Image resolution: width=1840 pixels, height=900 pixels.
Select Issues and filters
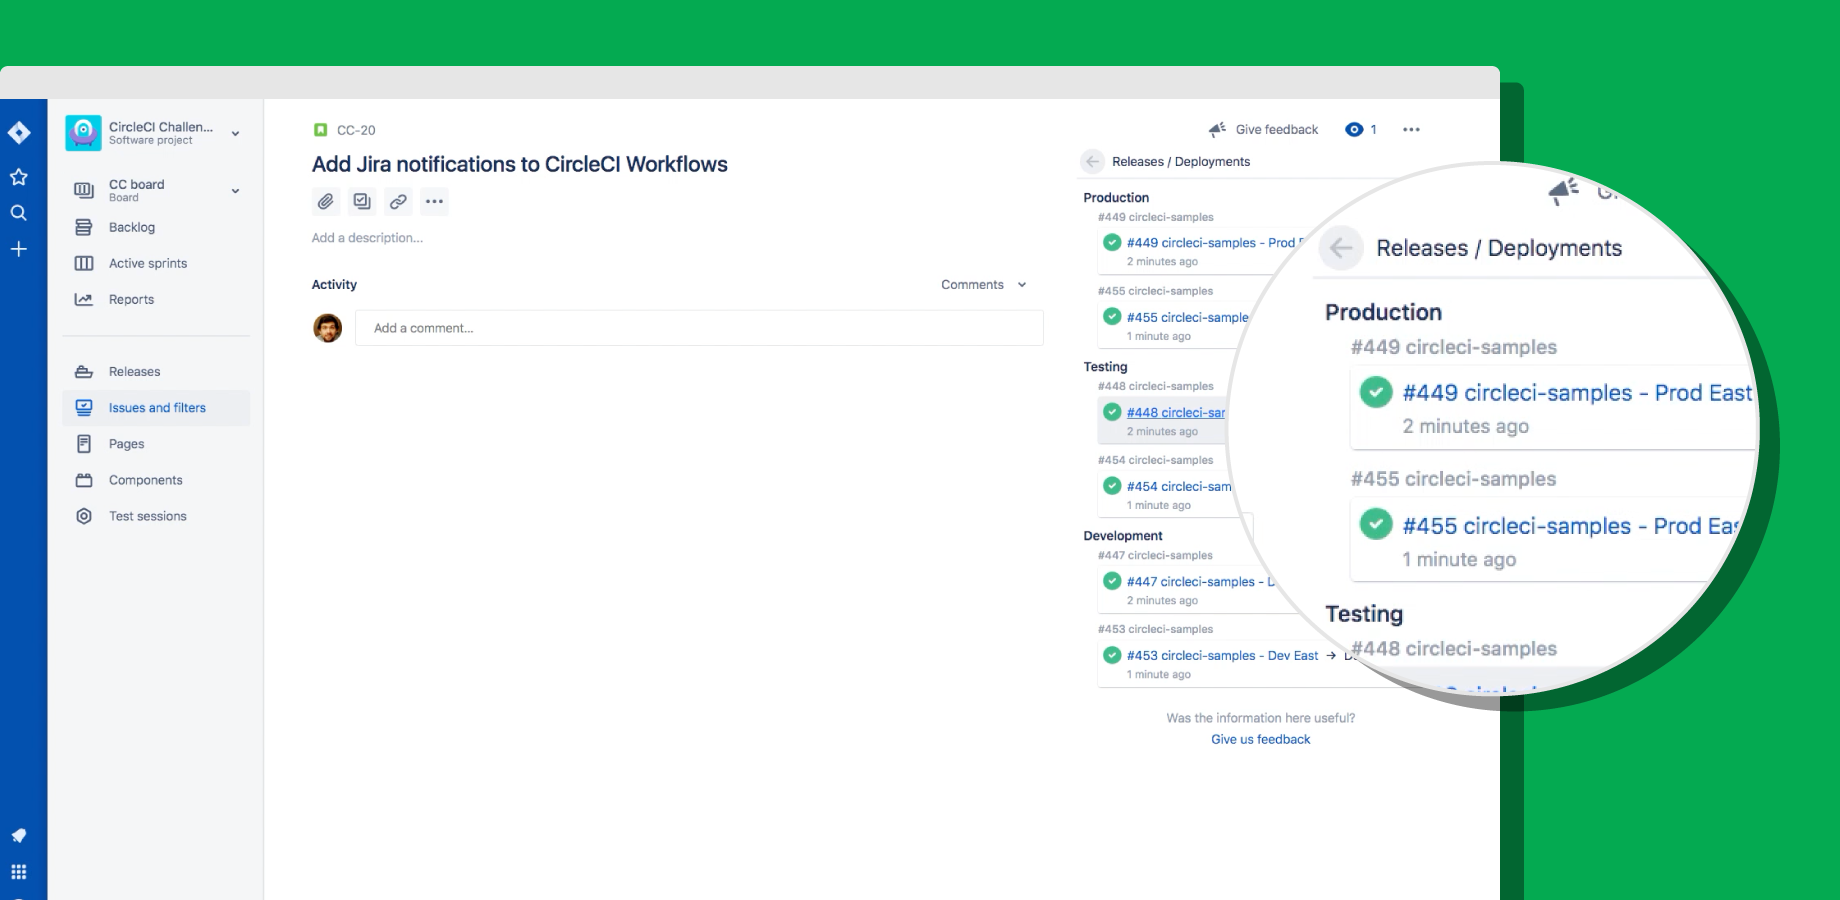[156, 408]
